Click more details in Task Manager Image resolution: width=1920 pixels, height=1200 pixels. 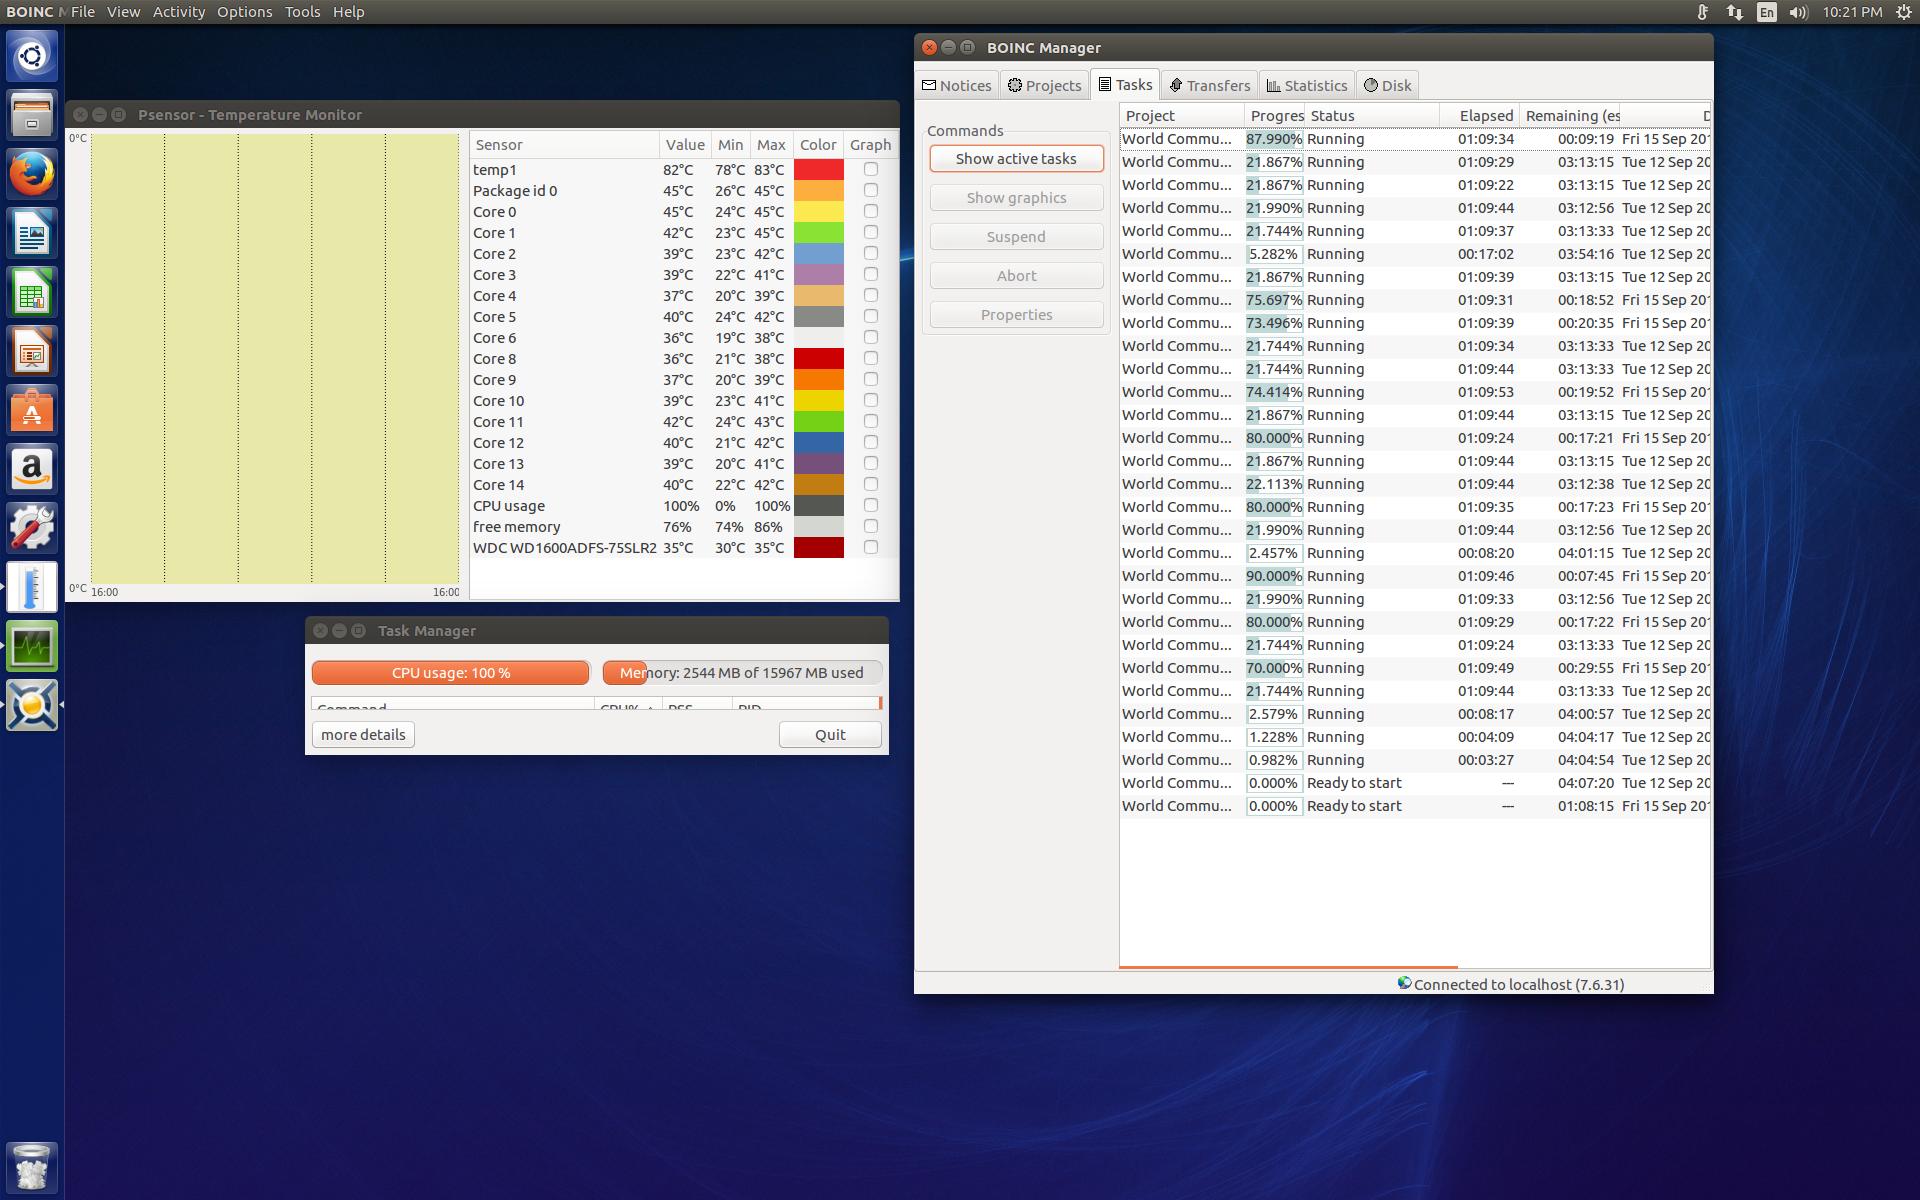363,734
